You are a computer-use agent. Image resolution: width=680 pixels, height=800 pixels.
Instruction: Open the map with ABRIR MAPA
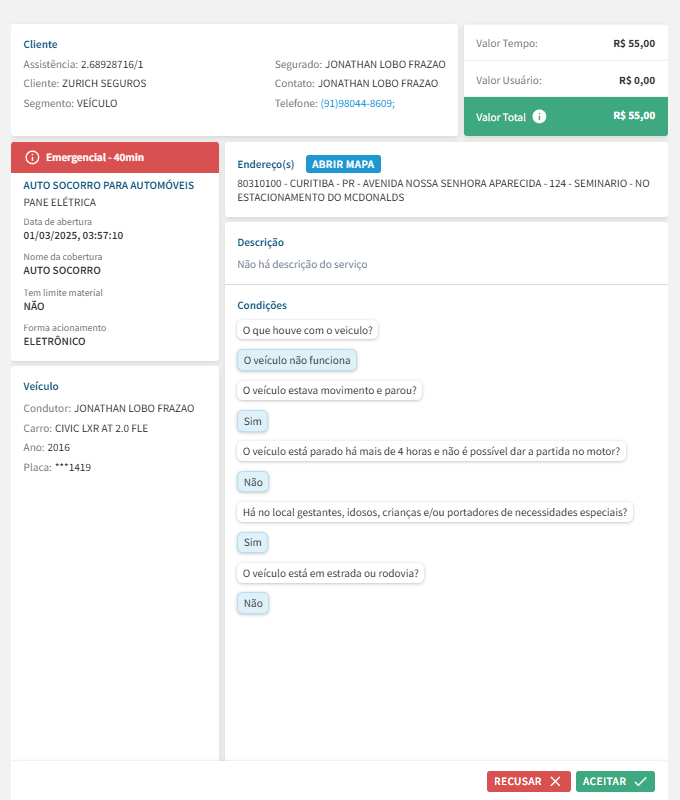pyautogui.click(x=343, y=164)
